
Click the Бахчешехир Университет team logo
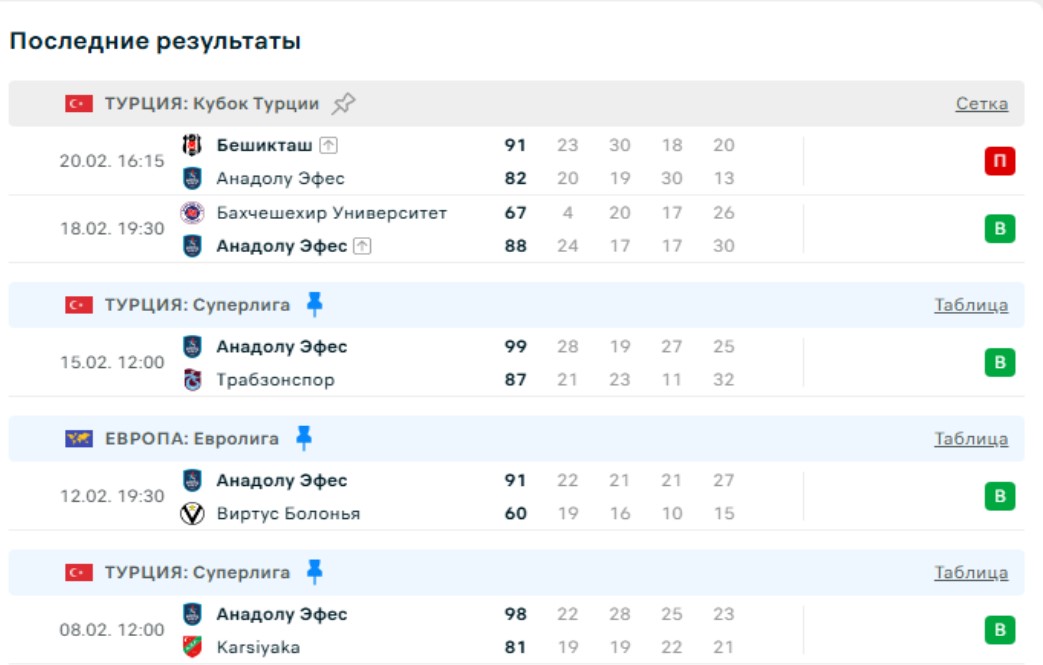[x=192, y=212]
